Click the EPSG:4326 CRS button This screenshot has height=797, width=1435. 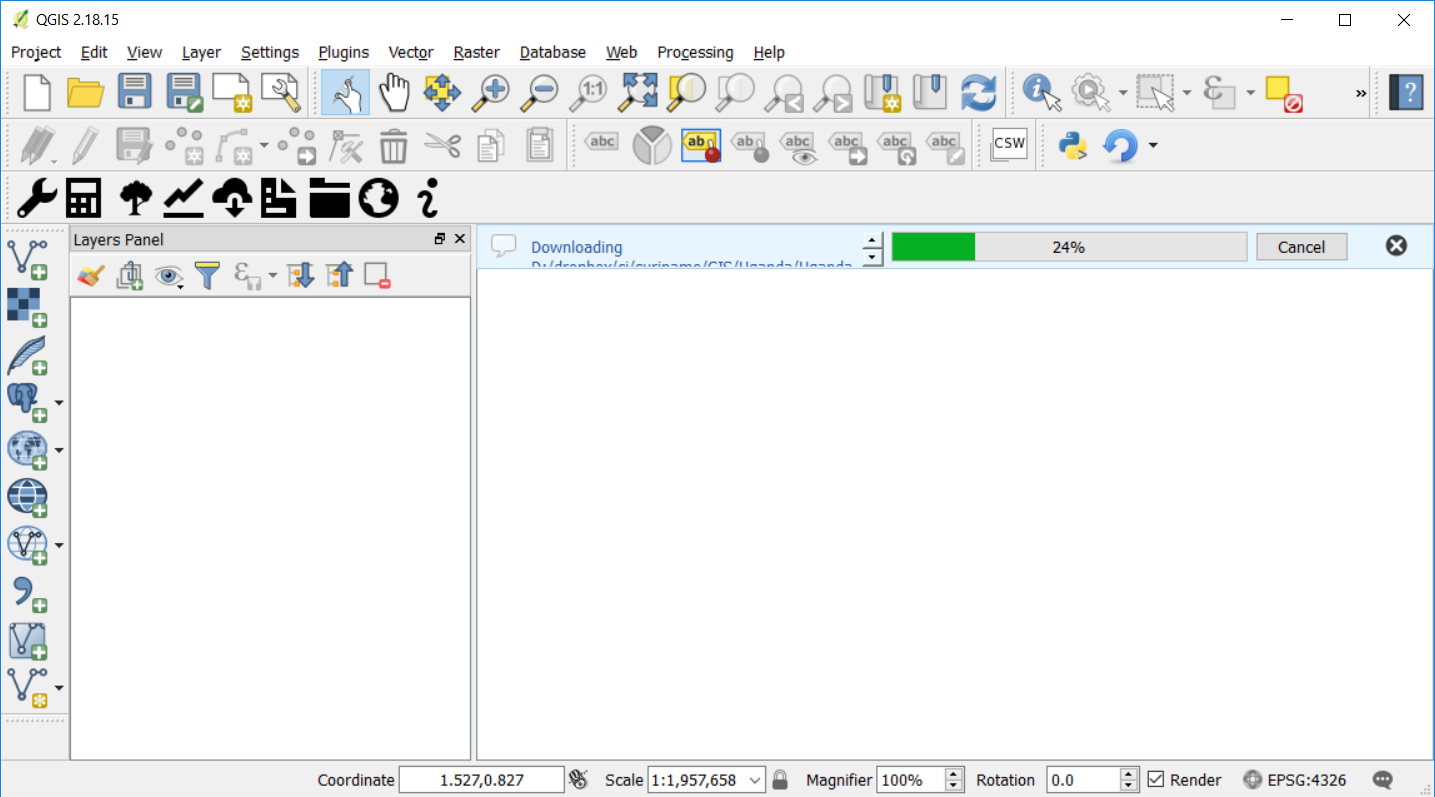[1295, 780]
